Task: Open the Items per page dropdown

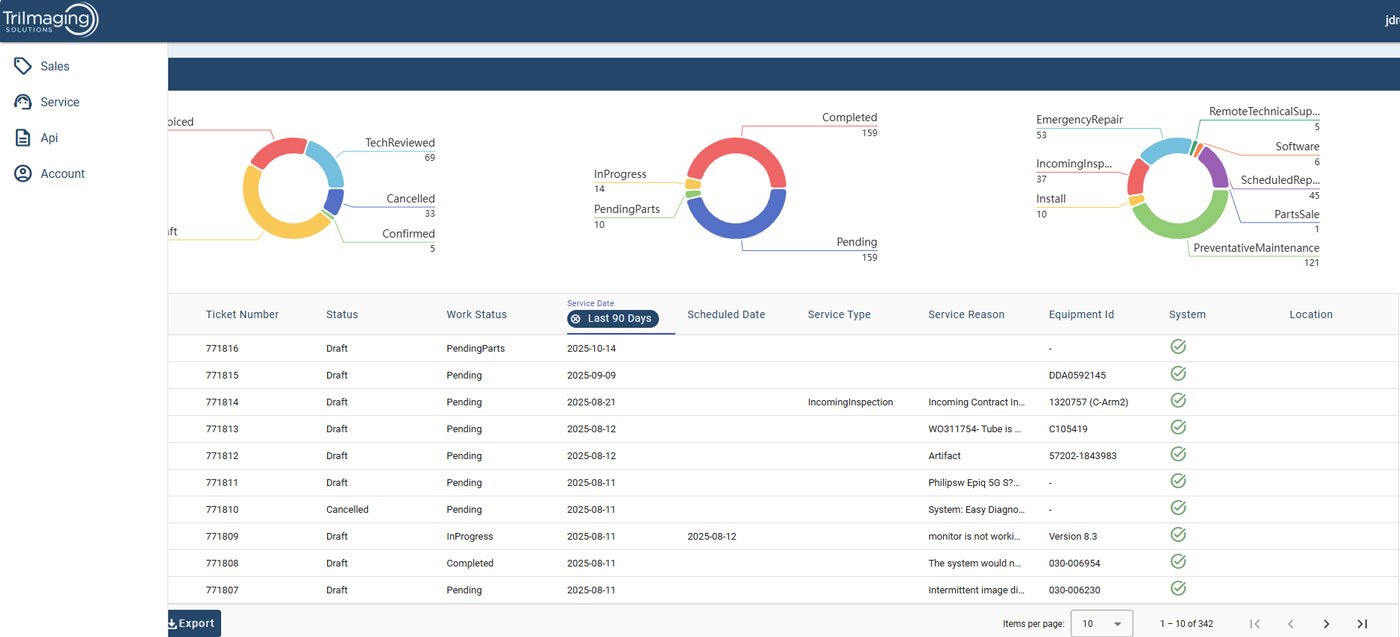Action: pyautogui.click(x=1101, y=624)
